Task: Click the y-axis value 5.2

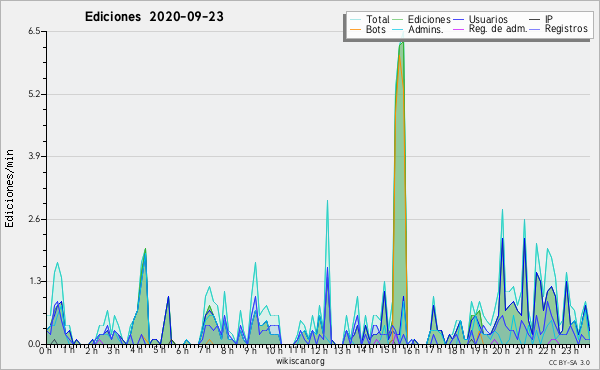Action: coord(34,94)
